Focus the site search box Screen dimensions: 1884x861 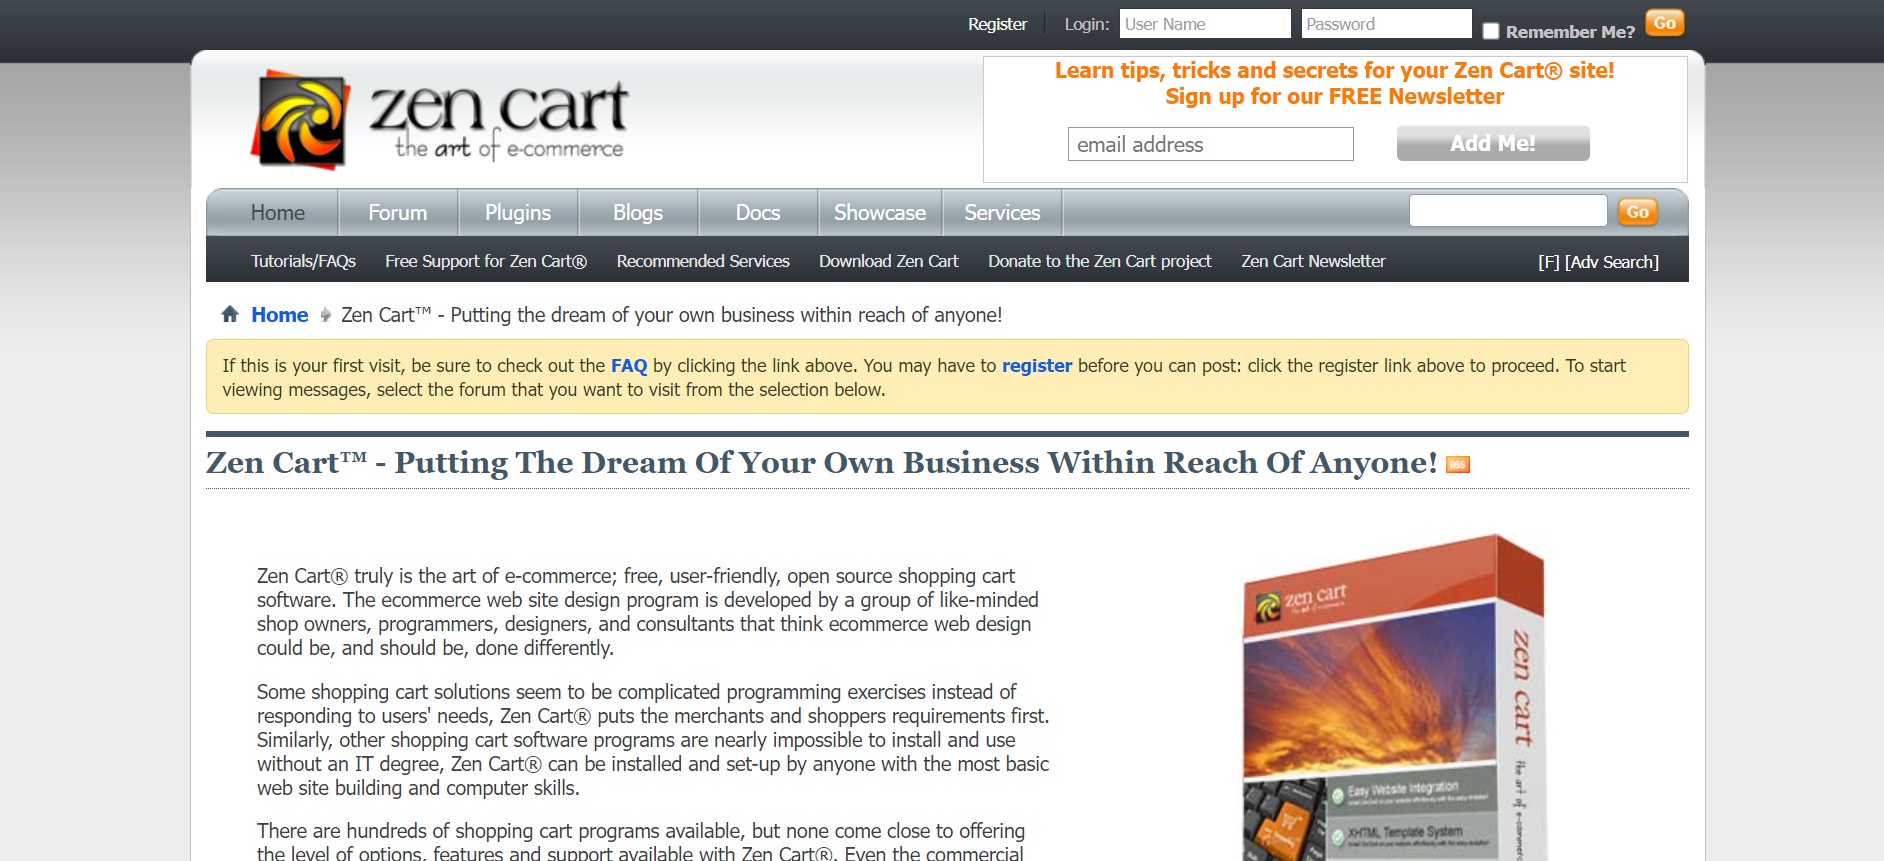coord(1508,211)
